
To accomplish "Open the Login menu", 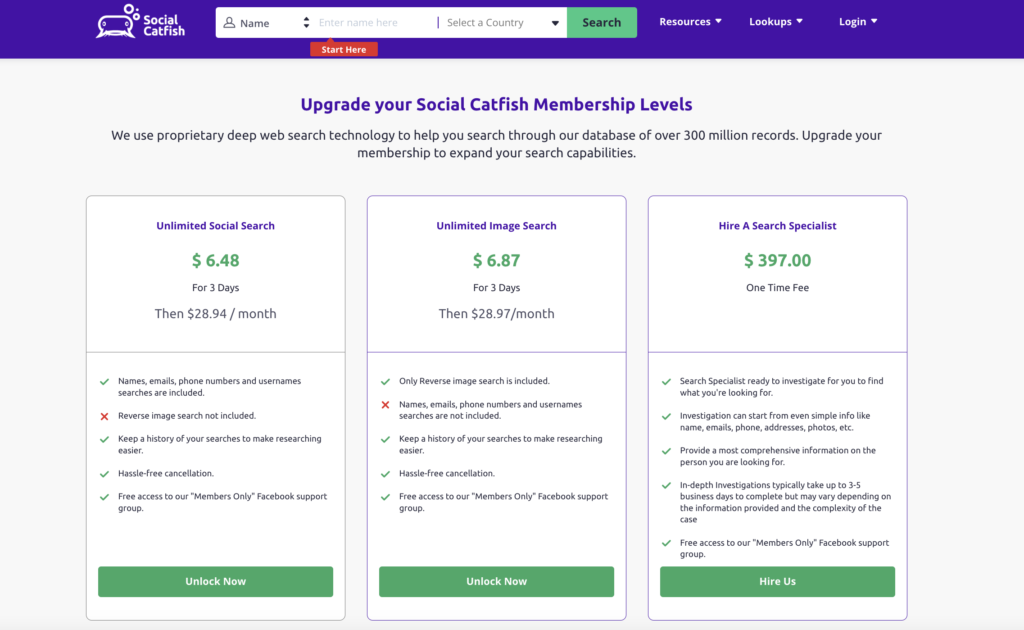I will pyautogui.click(x=858, y=21).
